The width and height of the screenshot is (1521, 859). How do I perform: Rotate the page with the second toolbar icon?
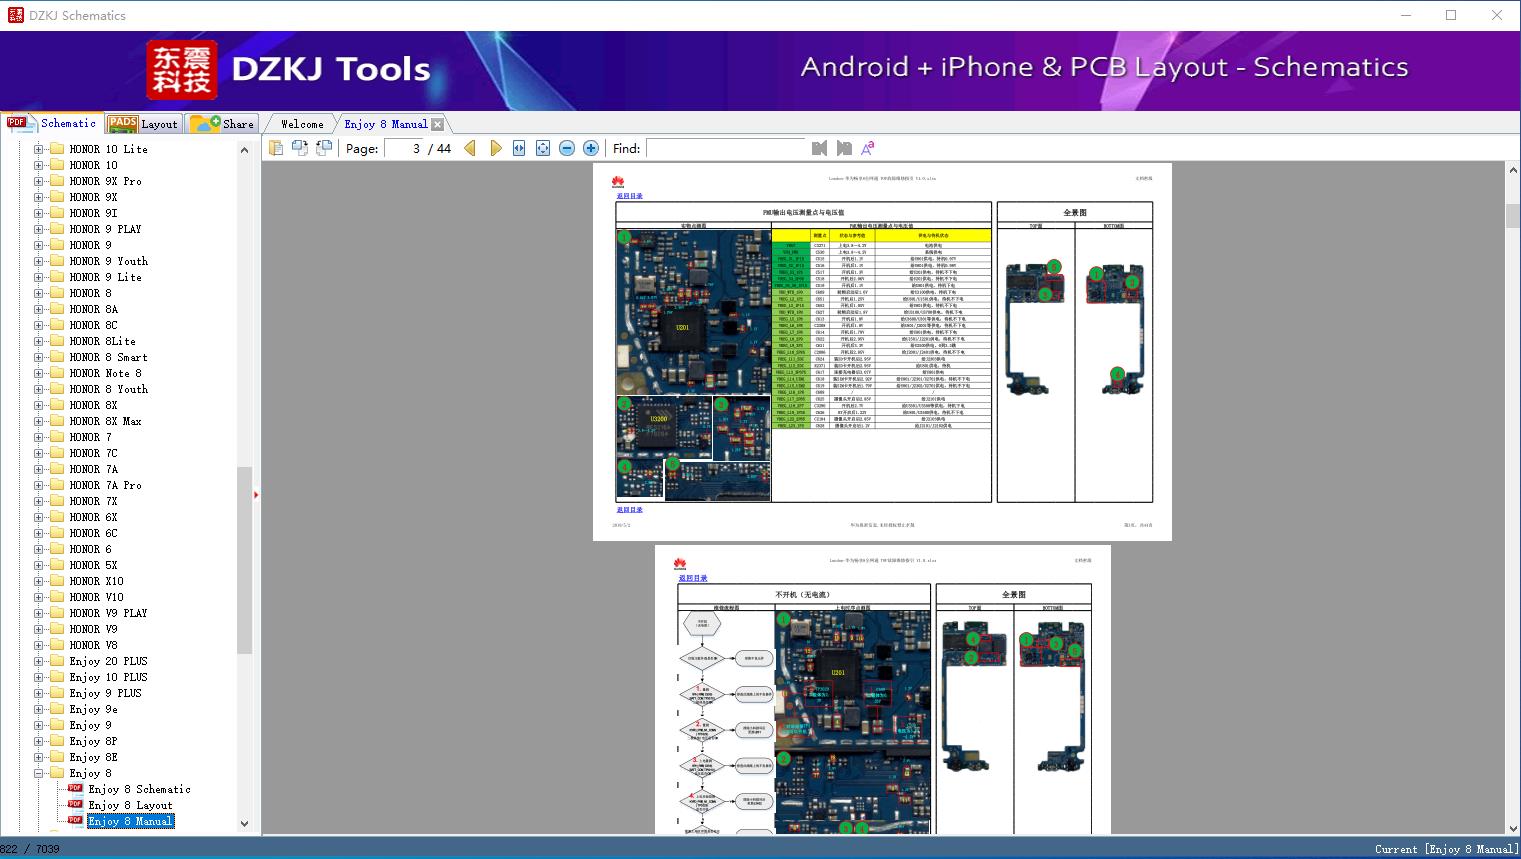(x=299, y=148)
